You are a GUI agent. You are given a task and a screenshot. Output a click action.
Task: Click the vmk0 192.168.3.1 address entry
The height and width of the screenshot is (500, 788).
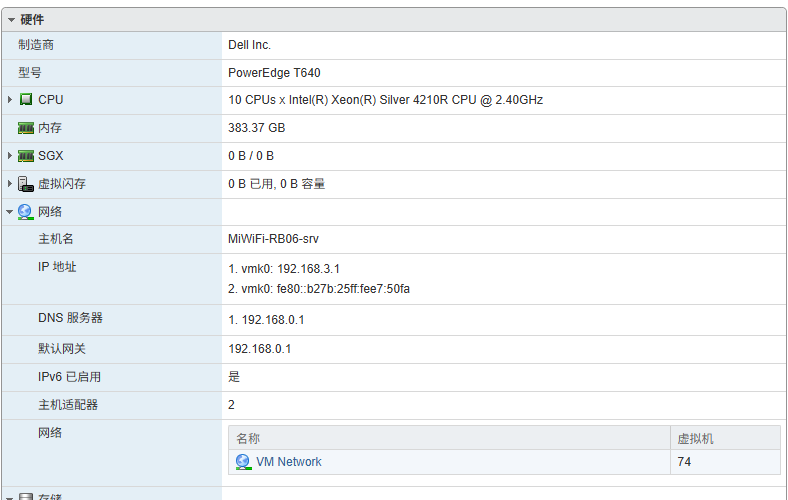[x=284, y=269]
